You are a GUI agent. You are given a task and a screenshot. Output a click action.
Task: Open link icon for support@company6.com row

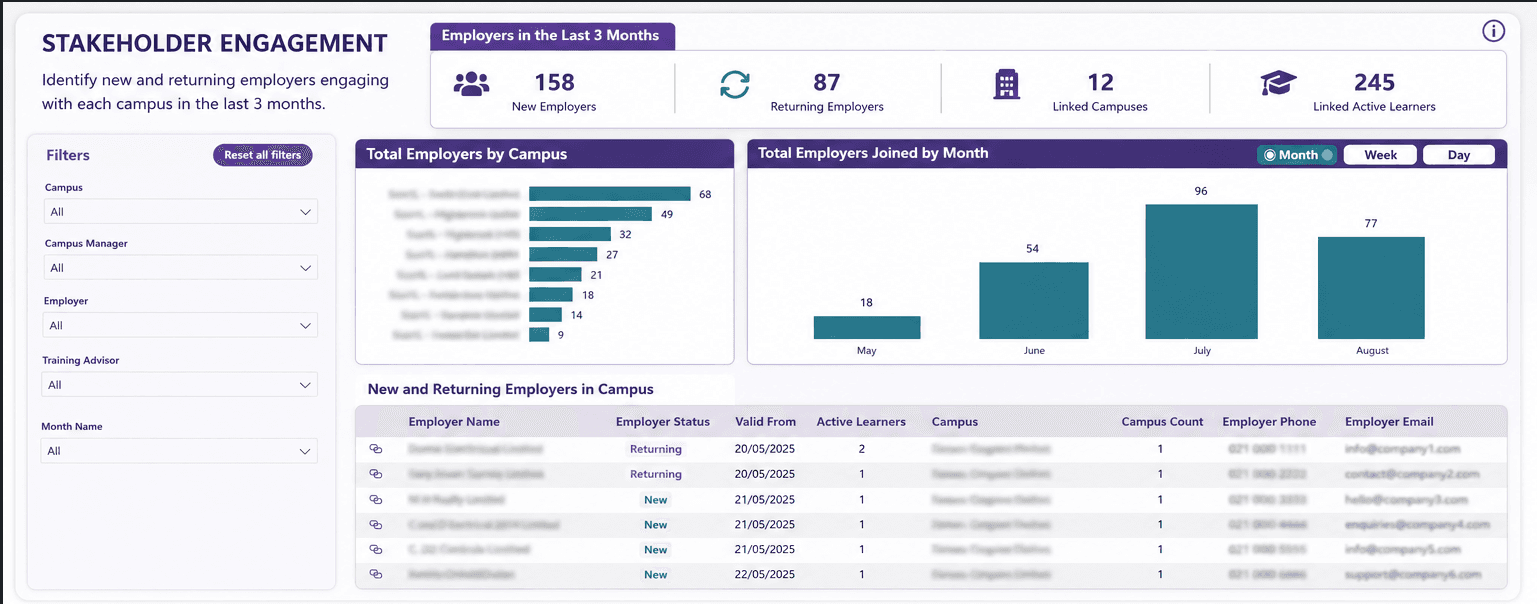pos(376,574)
